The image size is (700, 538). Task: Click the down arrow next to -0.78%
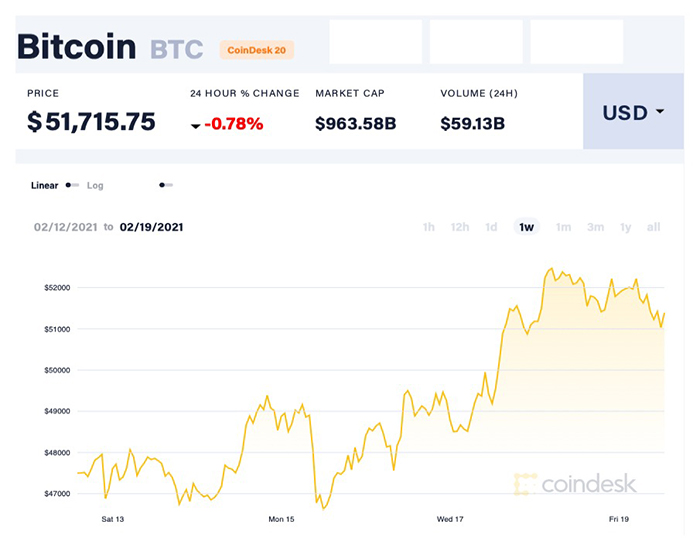coord(196,125)
